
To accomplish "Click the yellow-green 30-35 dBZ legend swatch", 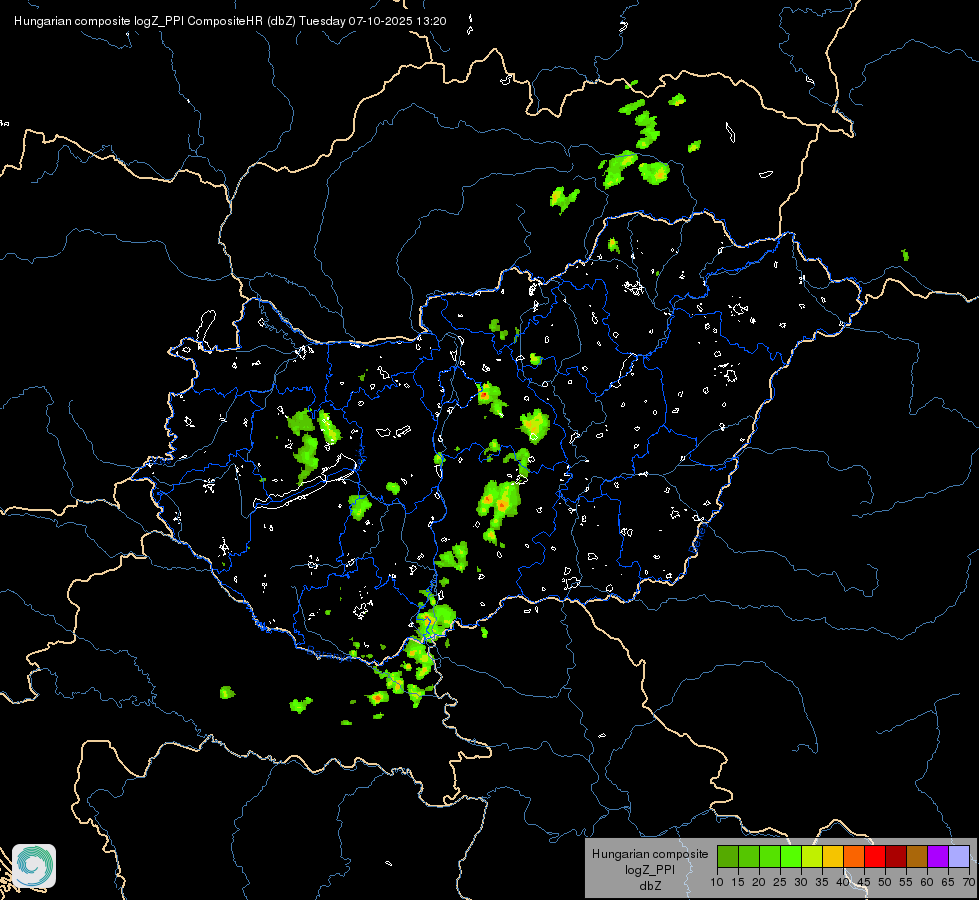I will tap(812, 856).
